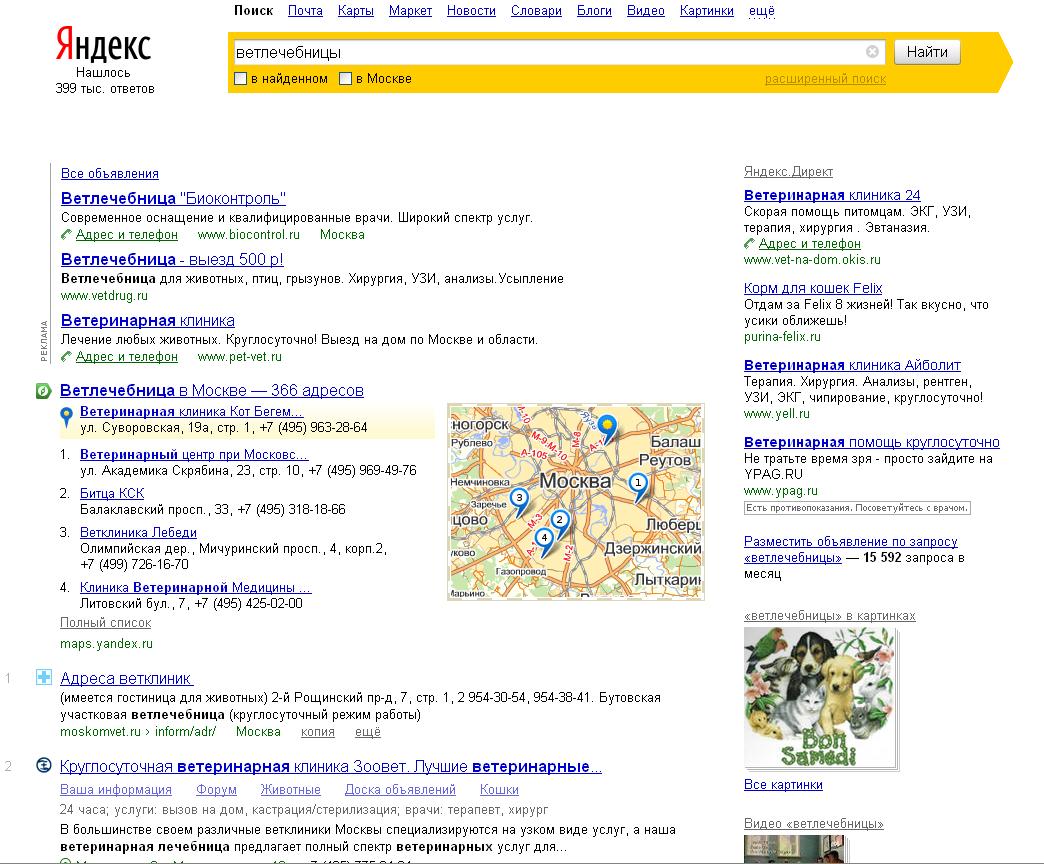Click the Найти search button
This screenshot has height=864, width=1044.
coord(927,52)
